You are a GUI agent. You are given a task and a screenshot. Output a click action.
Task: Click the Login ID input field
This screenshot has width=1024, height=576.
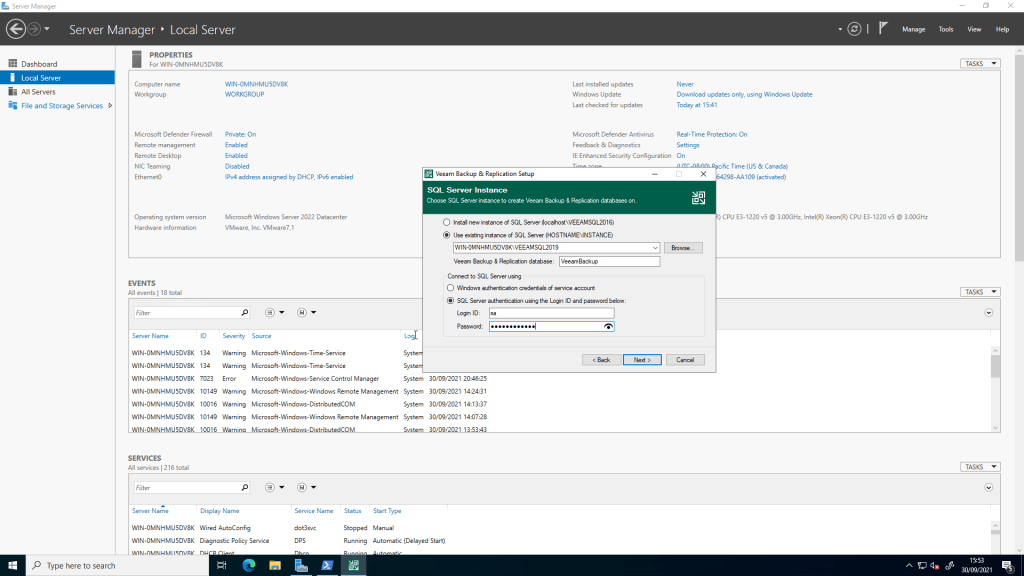tap(551, 313)
